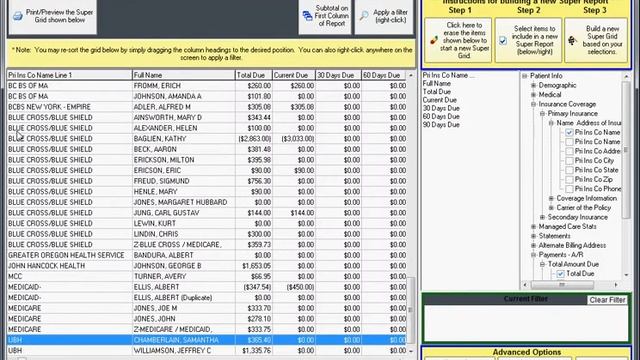Select Current Due in selected items list
The width and height of the screenshot is (640, 360).
(440, 100)
